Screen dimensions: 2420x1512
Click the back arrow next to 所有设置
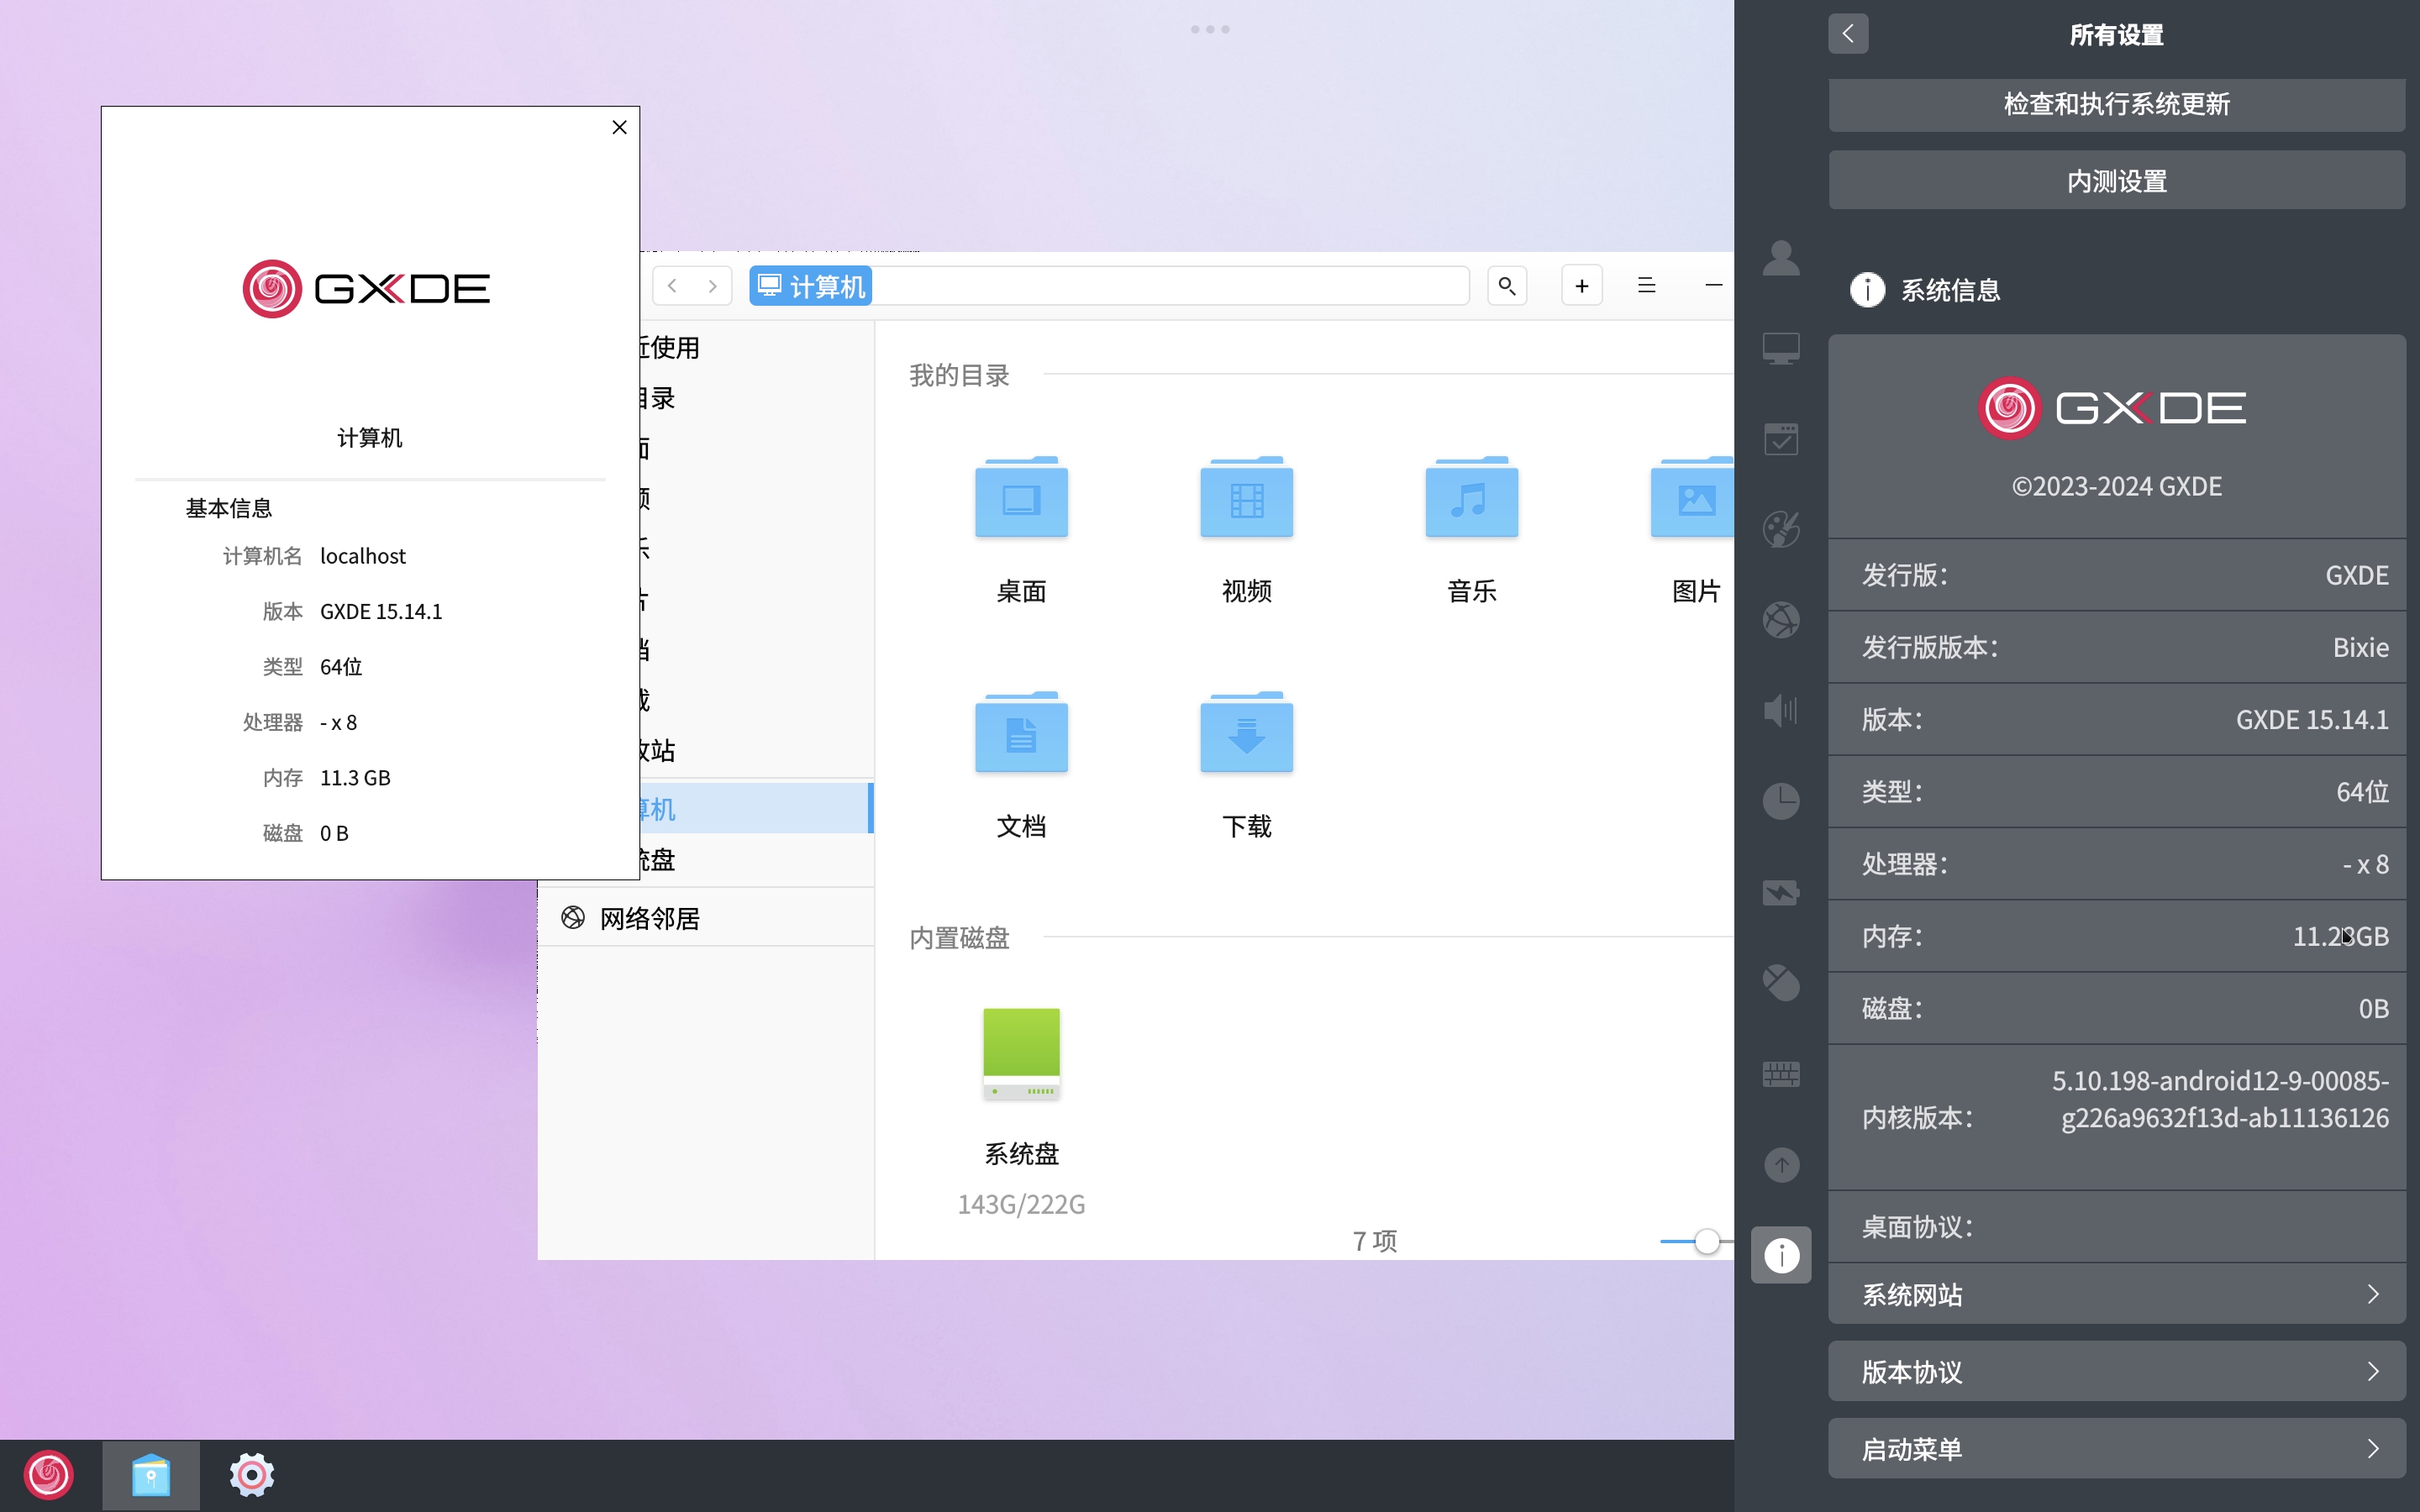tap(1848, 34)
